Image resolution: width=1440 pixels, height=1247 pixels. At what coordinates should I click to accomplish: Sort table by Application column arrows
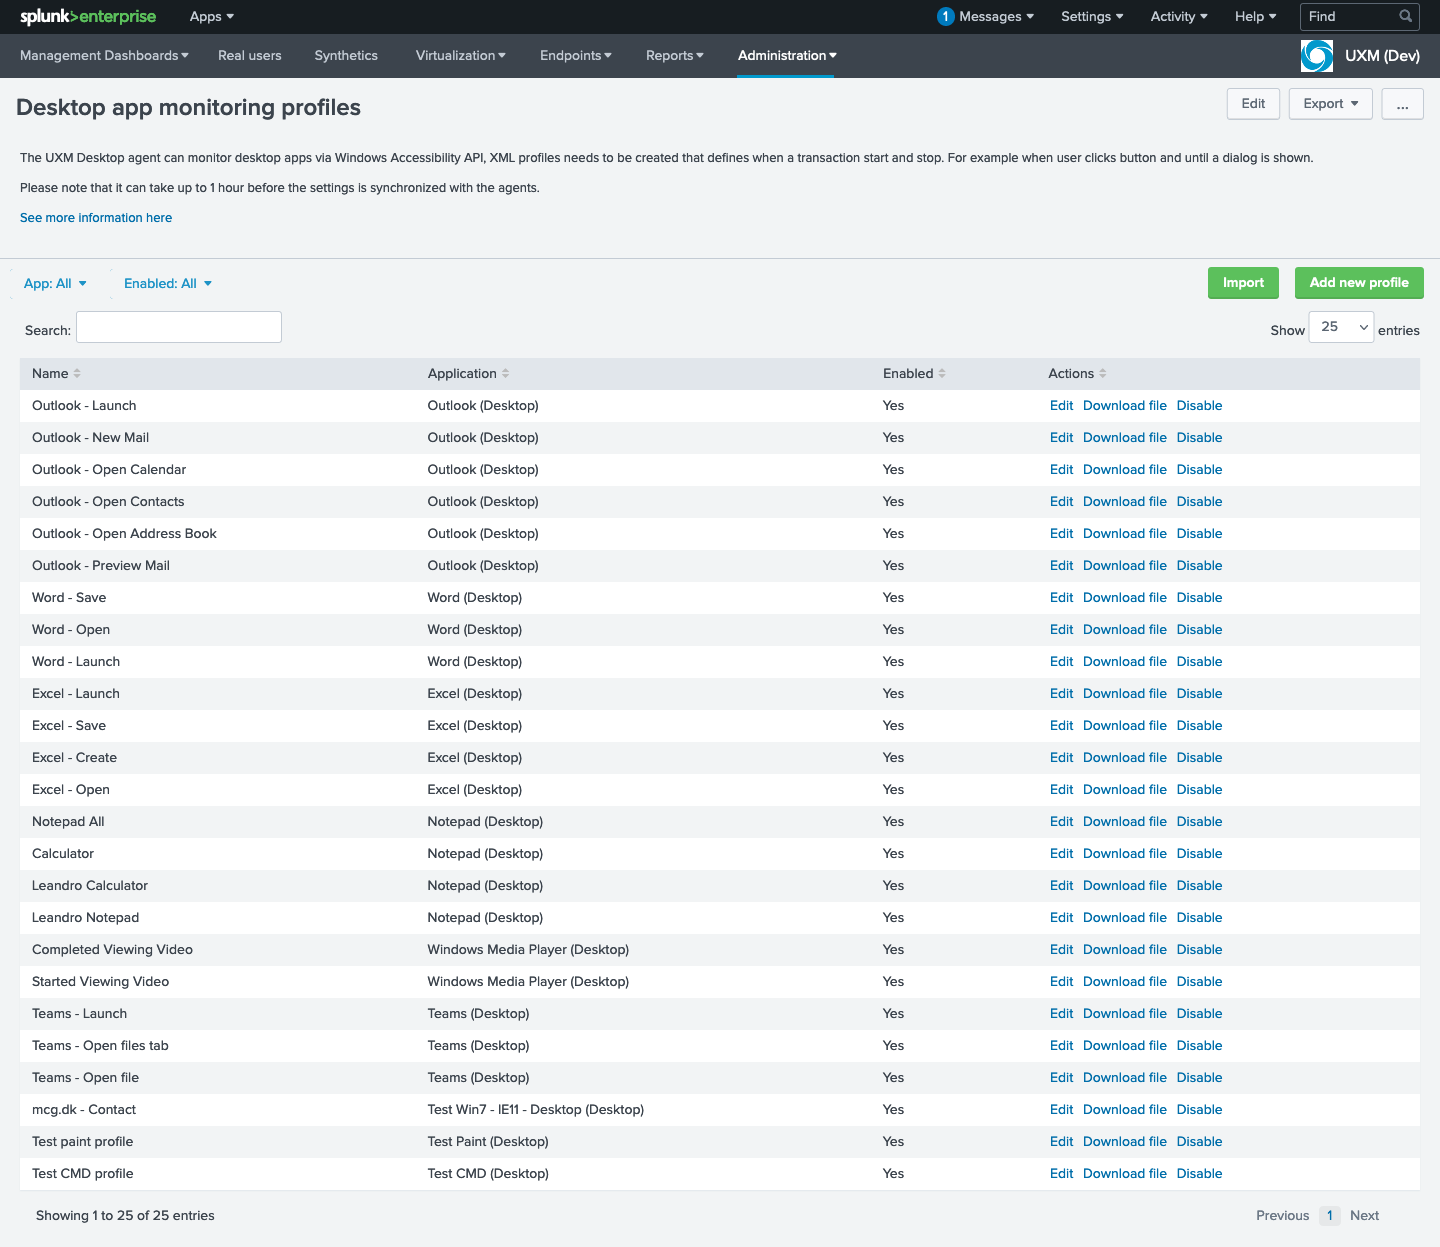click(x=505, y=374)
